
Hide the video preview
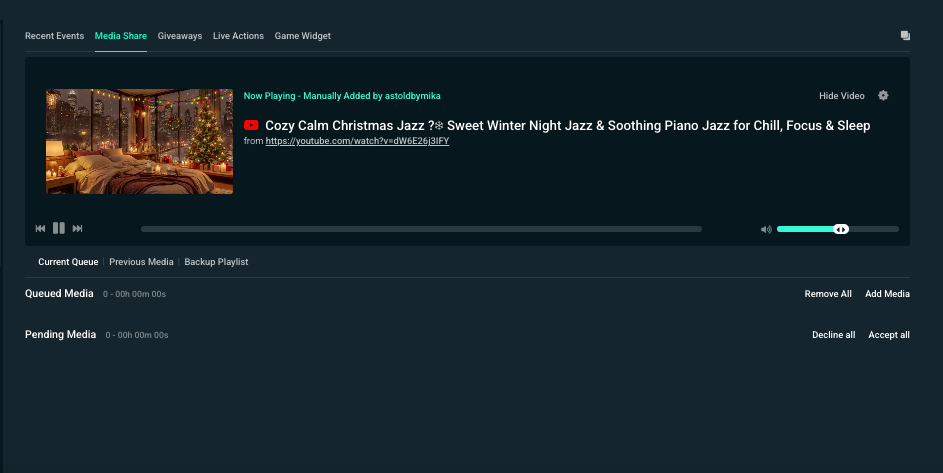pos(841,96)
